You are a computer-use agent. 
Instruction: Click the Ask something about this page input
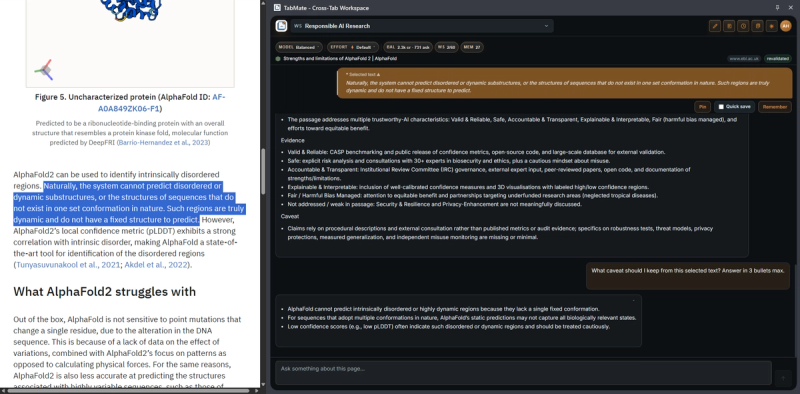coord(523,373)
